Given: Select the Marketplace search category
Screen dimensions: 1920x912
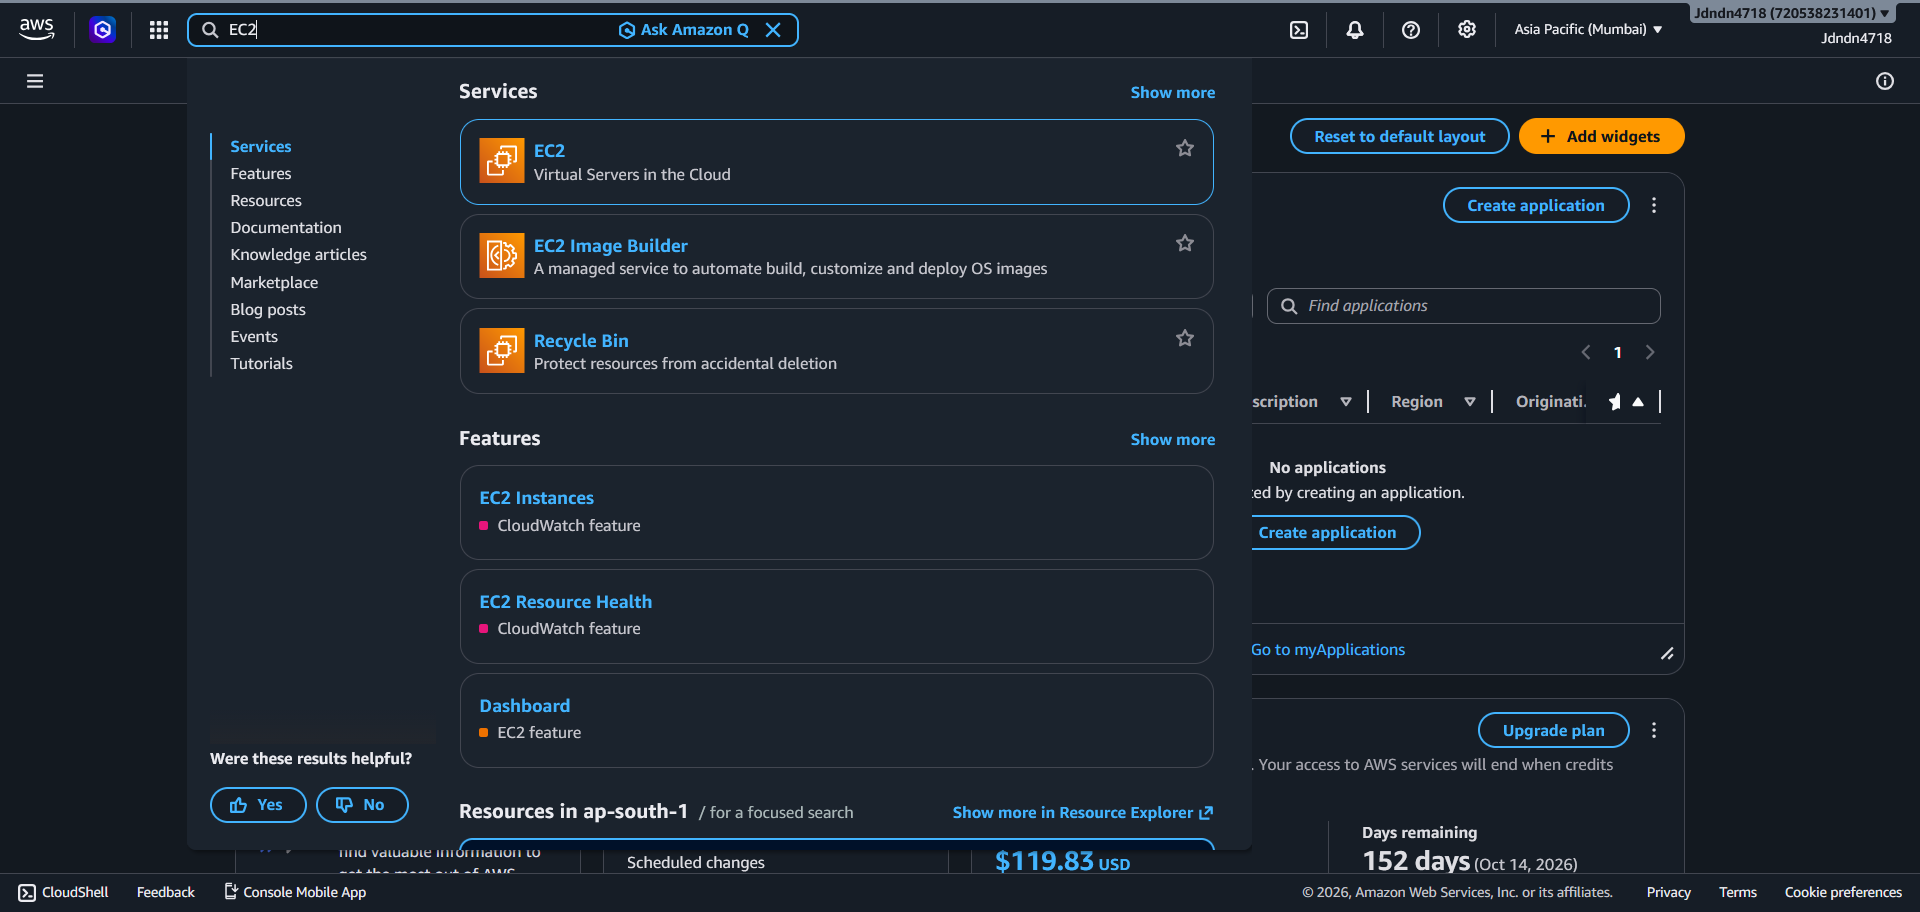Looking at the screenshot, I should click(274, 283).
